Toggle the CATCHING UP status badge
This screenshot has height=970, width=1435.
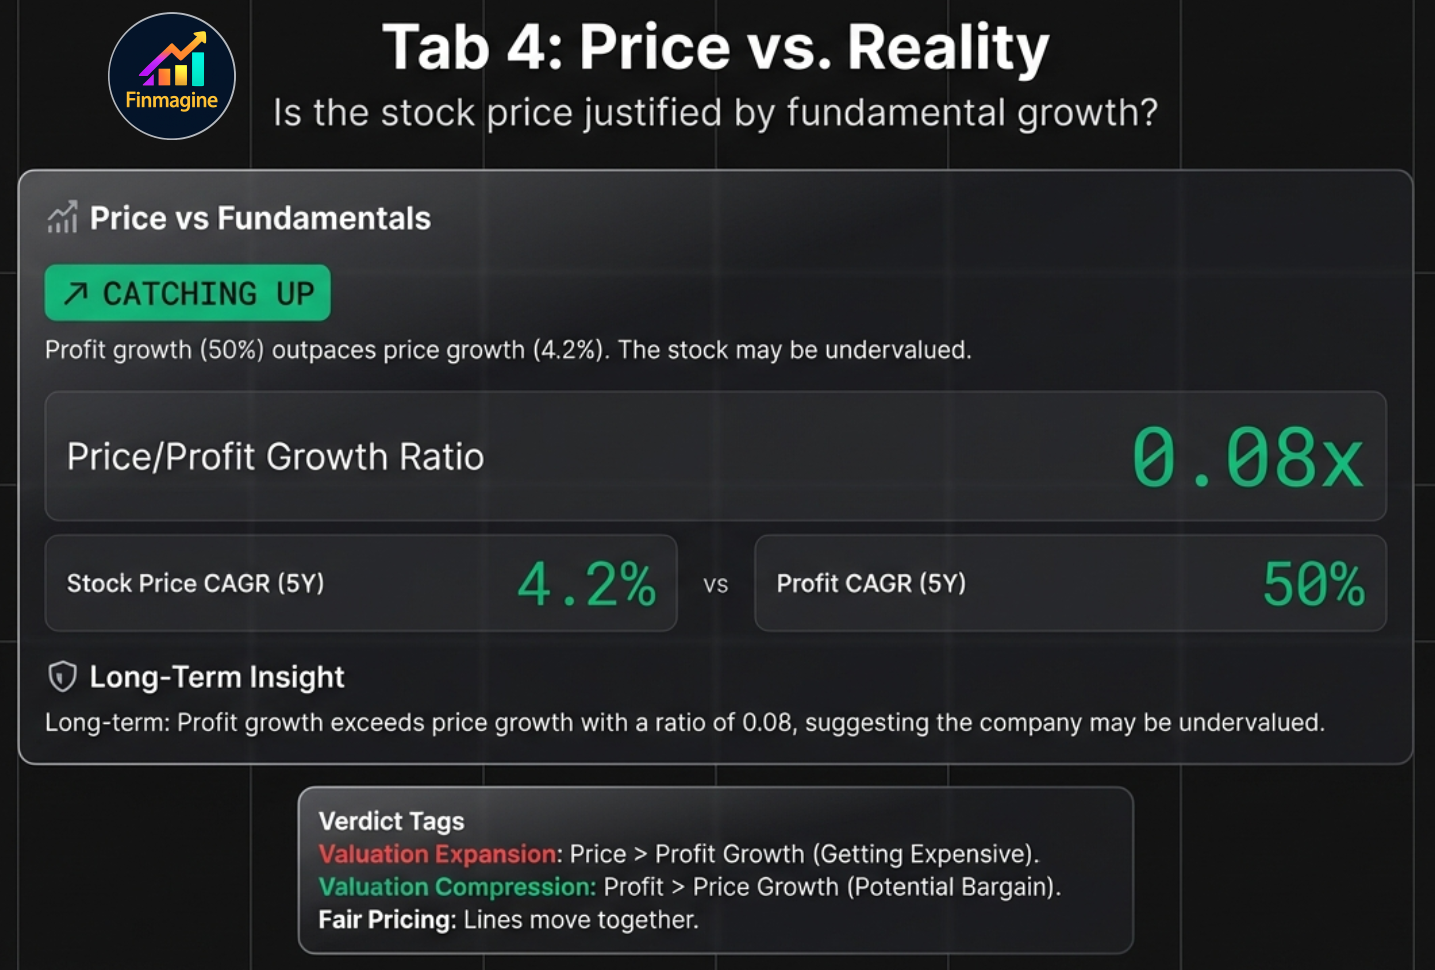click(187, 293)
